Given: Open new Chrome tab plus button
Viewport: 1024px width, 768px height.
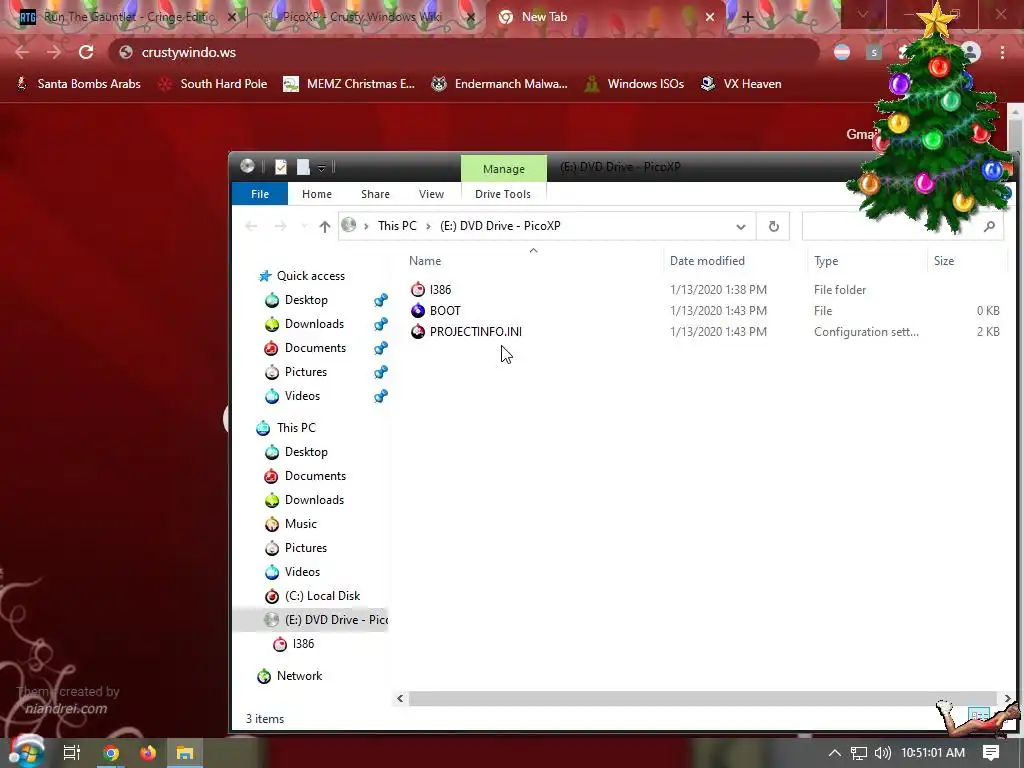Looking at the screenshot, I should pos(748,18).
